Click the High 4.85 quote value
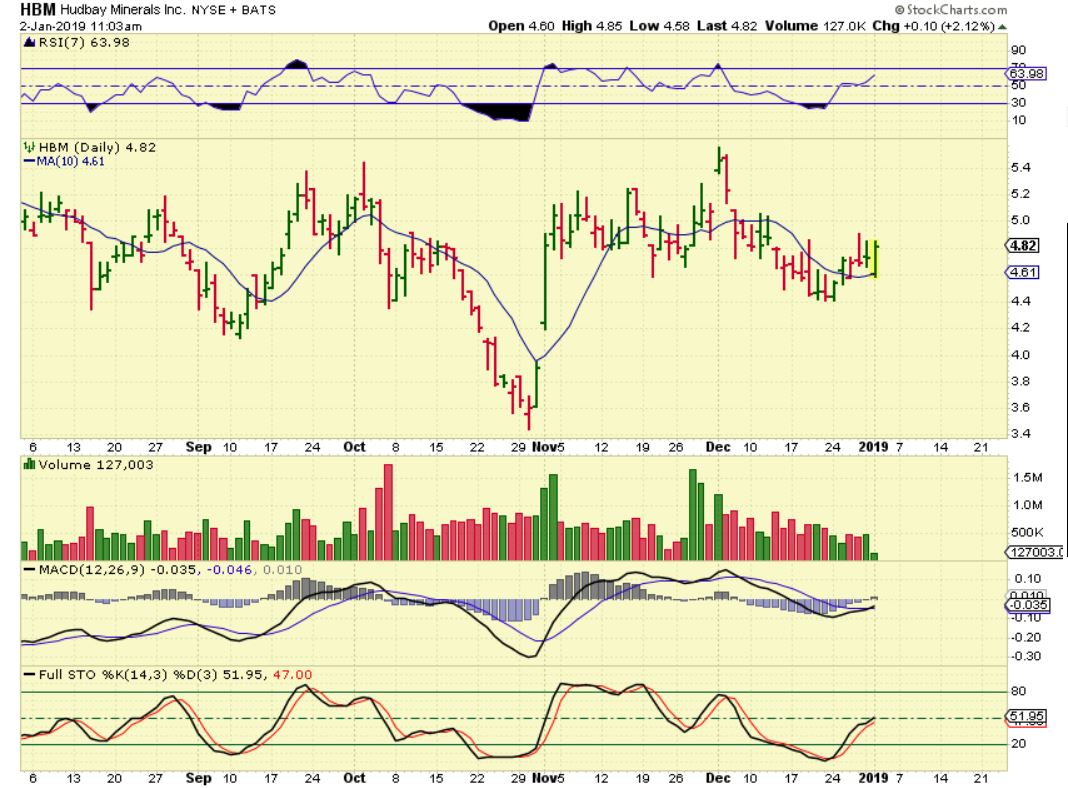The width and height of the screenshot is (1068, 789). [592, 26]
